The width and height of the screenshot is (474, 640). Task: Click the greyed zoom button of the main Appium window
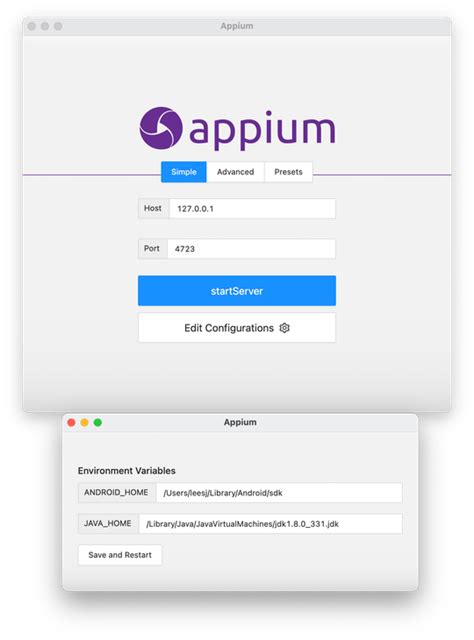(x=58, y=26)
